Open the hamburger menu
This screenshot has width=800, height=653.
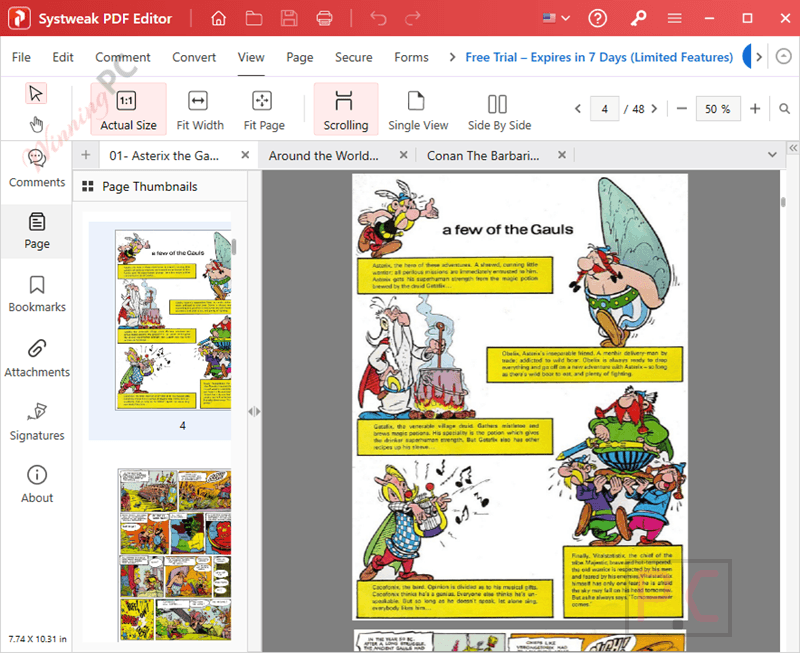point(674,18)
